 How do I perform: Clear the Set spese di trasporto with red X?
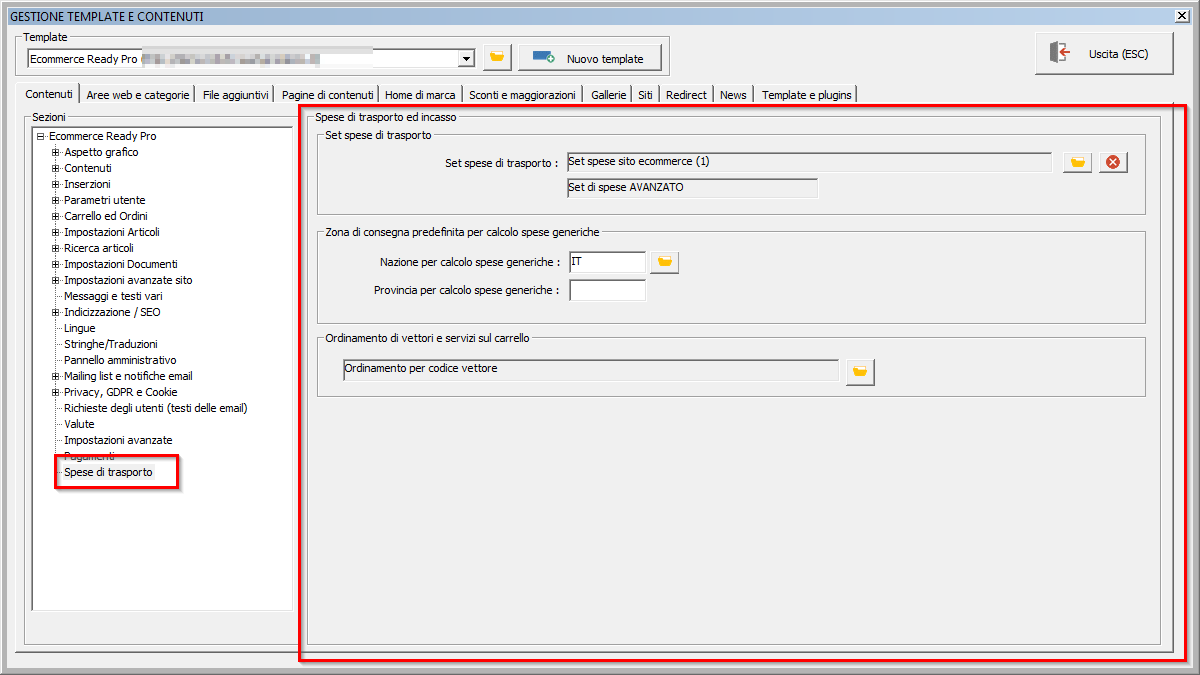tap(1113, 162)
